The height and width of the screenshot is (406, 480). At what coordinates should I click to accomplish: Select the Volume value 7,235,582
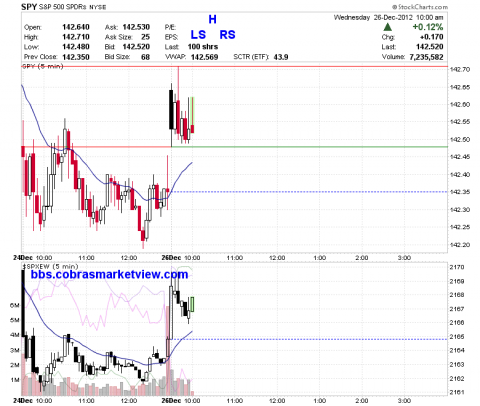426,57
